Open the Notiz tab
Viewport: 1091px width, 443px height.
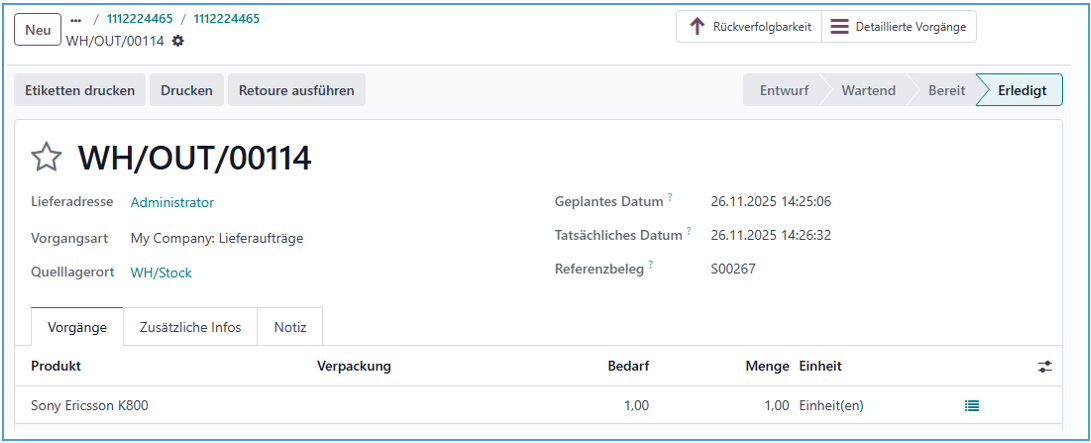(290, 327)
